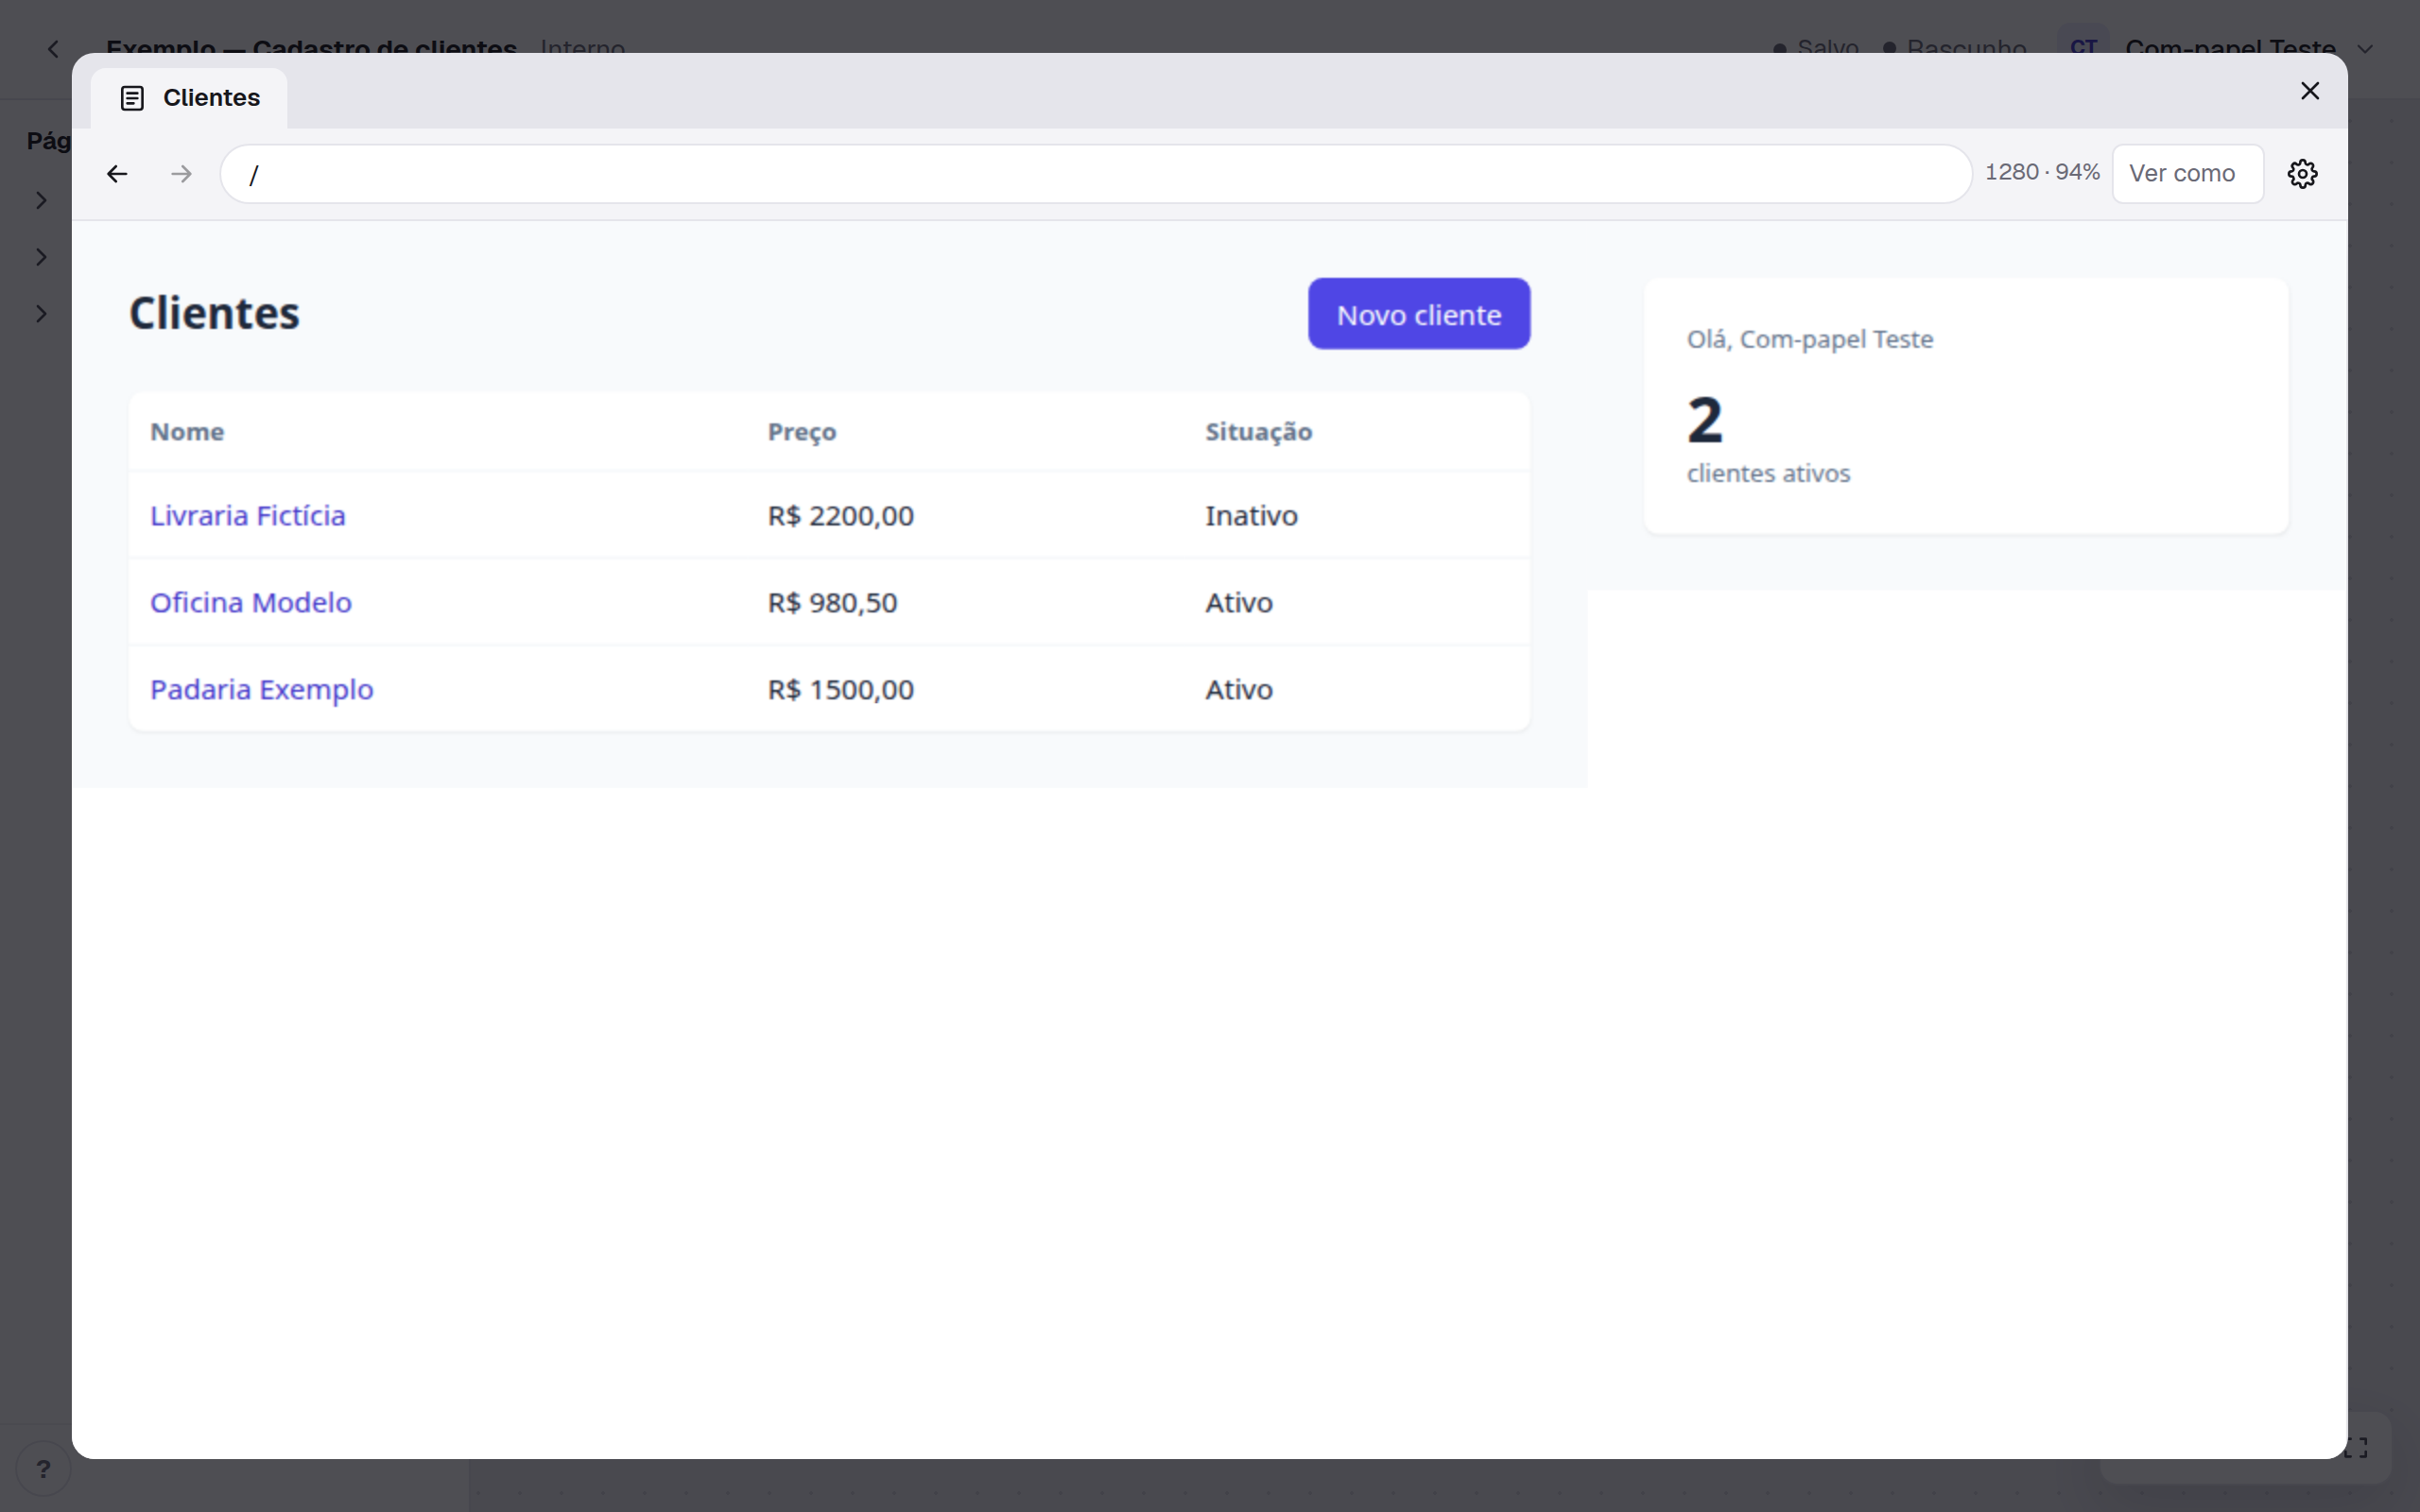Expand third sidebar tree chevron
The image size is (2420, 1512).
pos(41,314)
